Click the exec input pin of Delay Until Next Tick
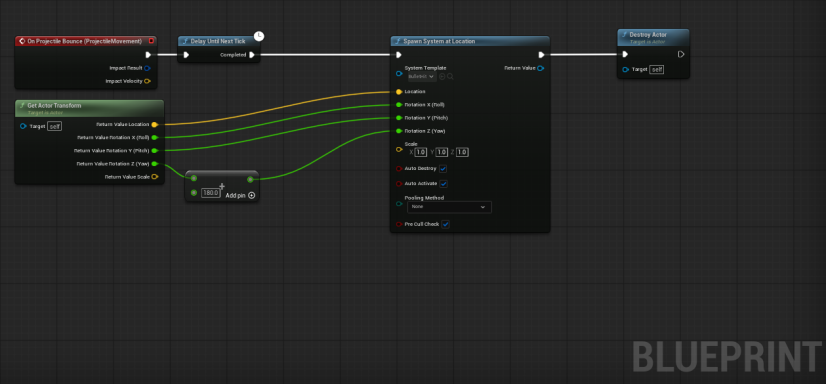This screenshot has width=826, height=384. point(186,55)
